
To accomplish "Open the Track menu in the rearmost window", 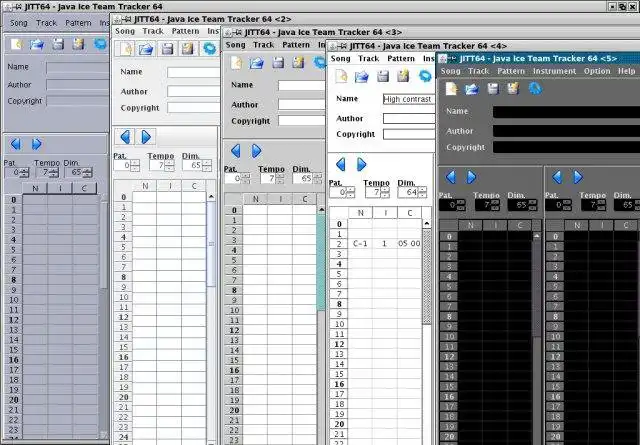I will coord(46,23).
